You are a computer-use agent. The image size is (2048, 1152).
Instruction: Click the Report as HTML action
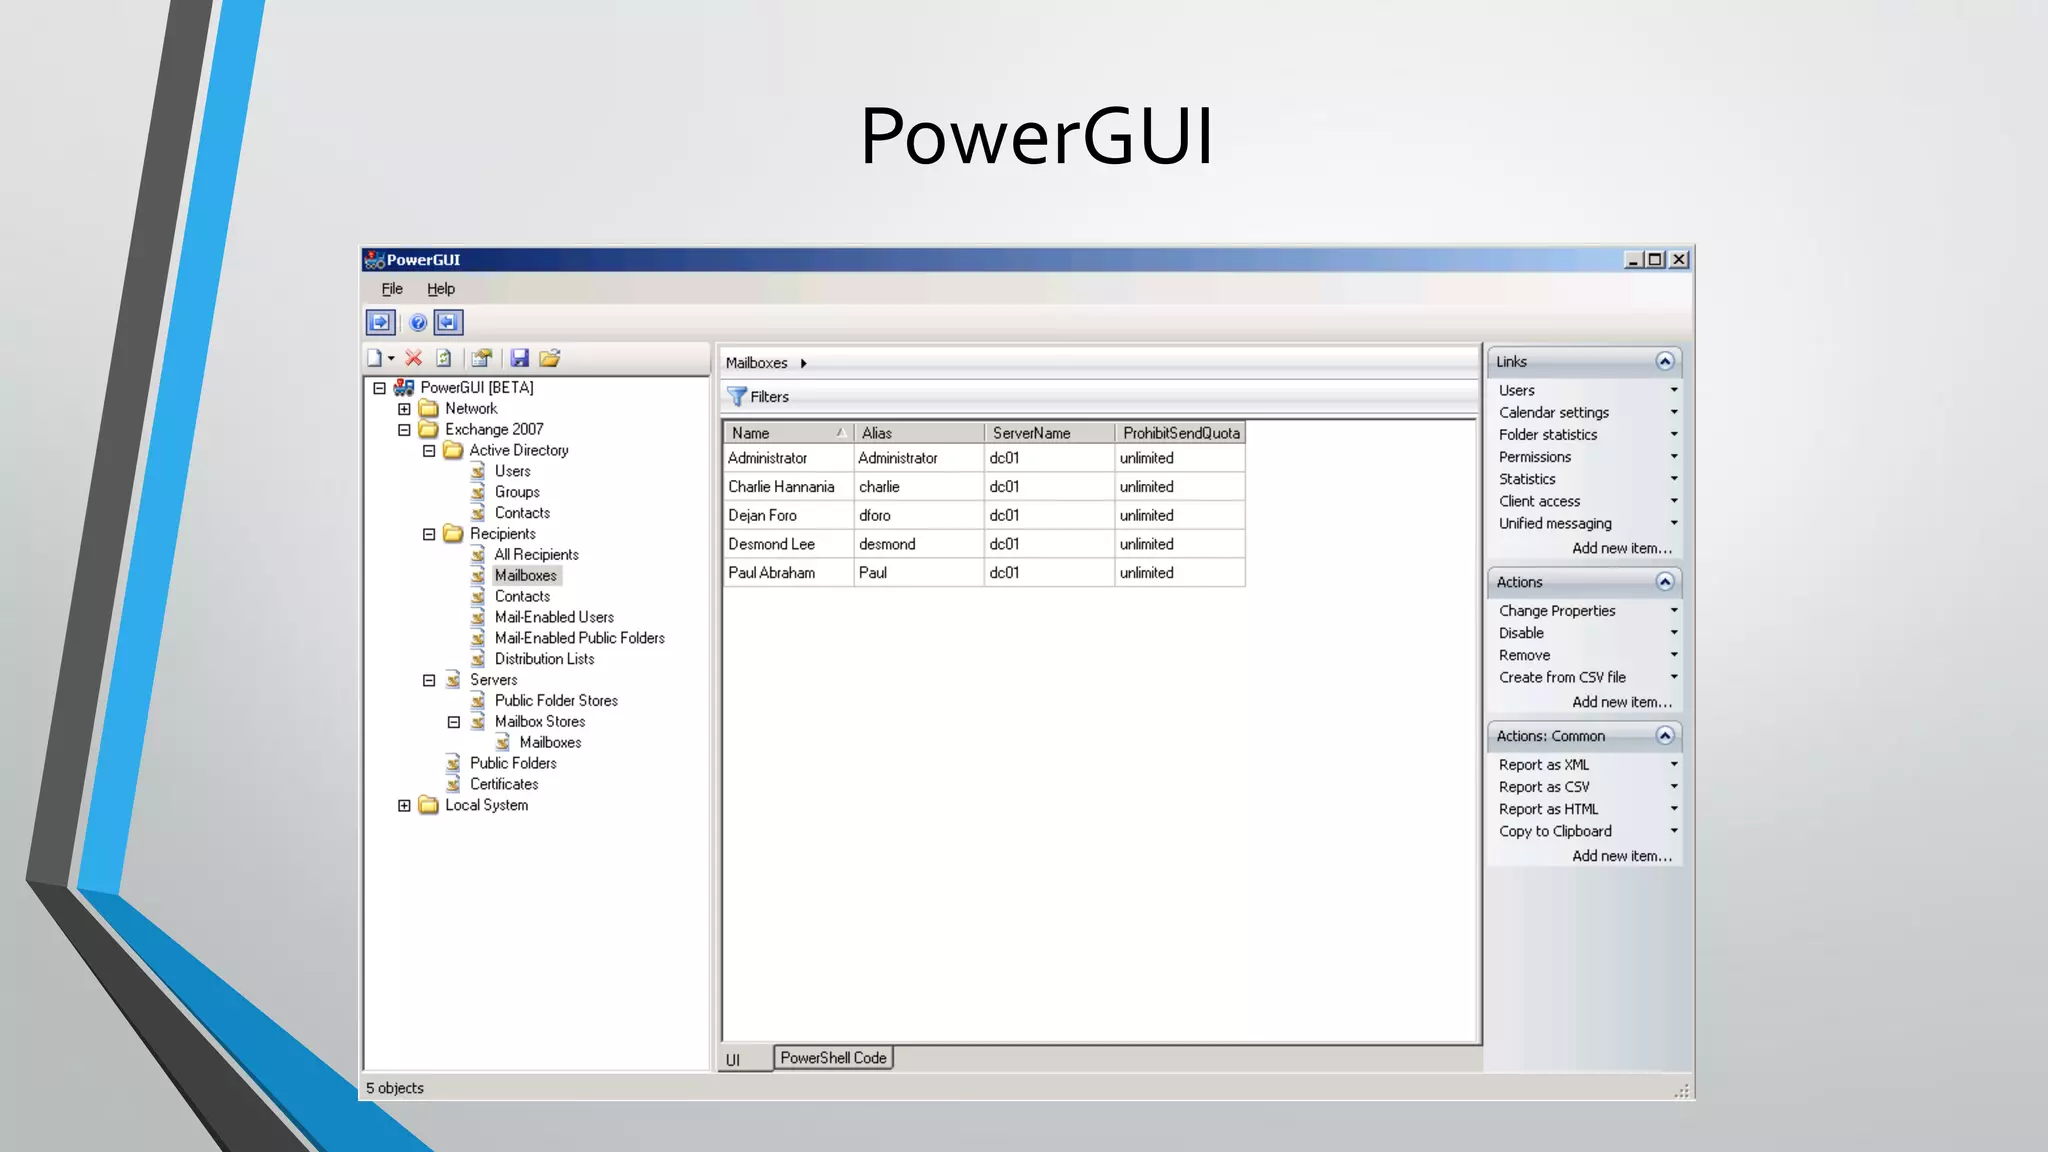coord(1548,809)
